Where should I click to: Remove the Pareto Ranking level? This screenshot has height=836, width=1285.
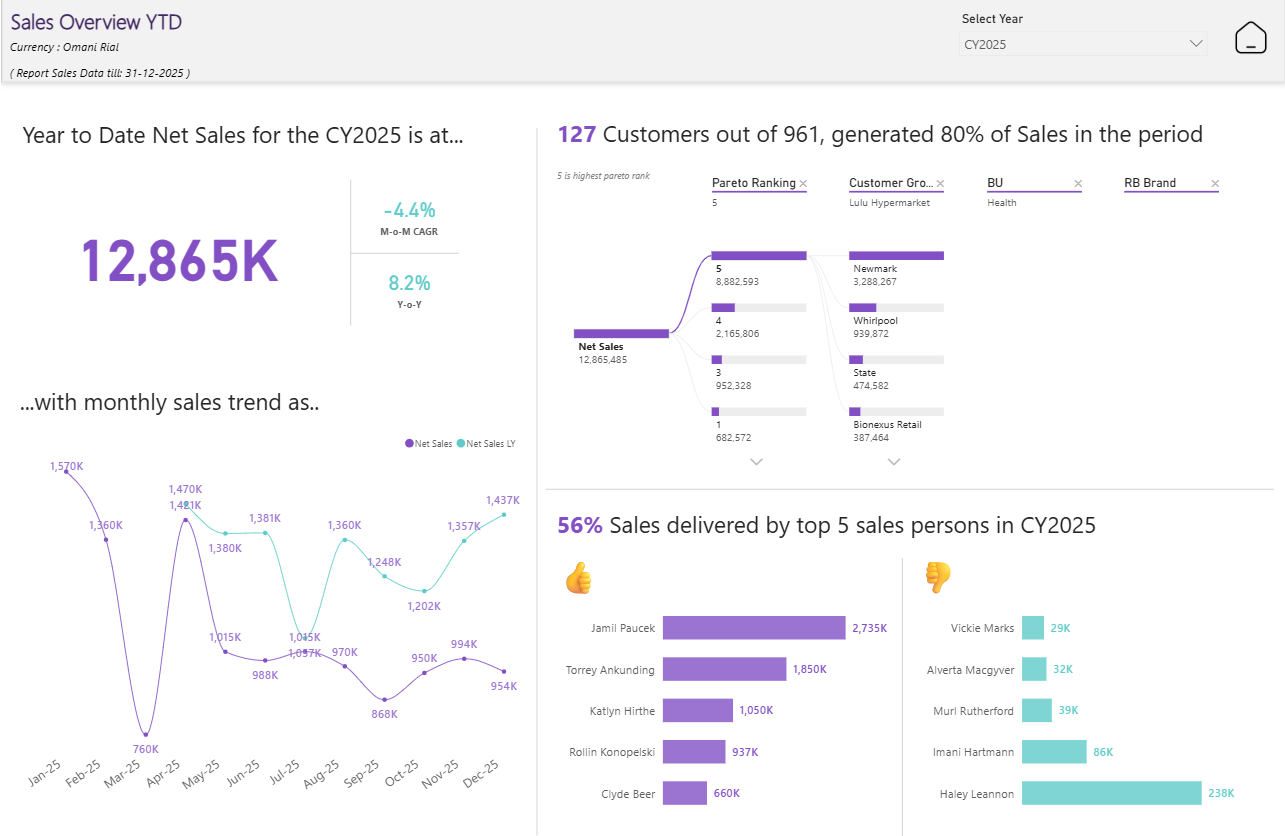[x=803, y=184]
